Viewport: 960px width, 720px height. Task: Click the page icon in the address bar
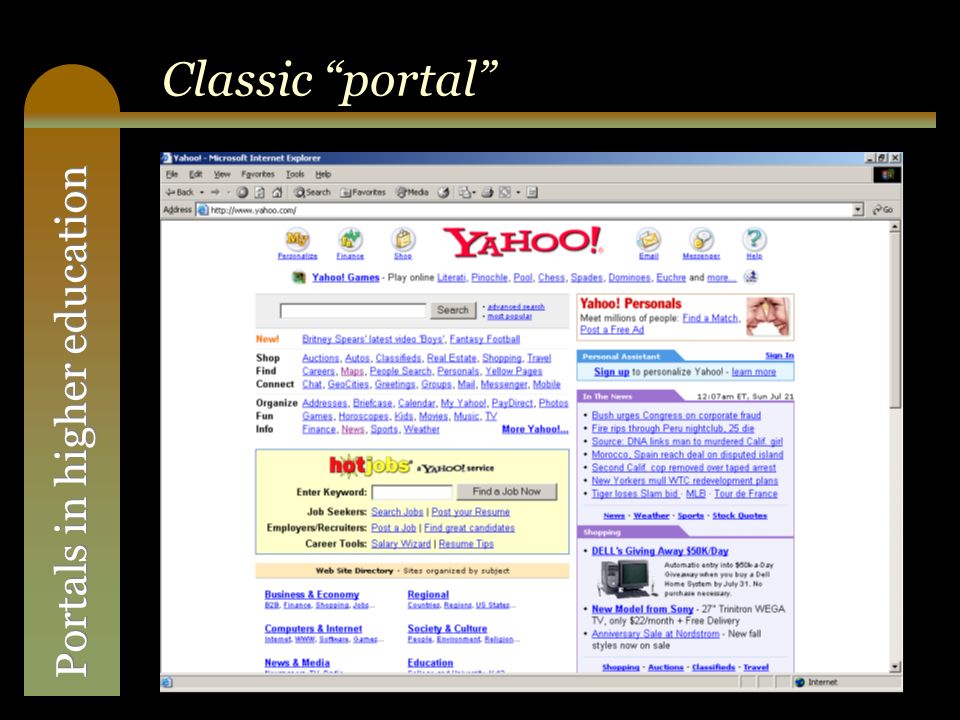click(203, 210)
